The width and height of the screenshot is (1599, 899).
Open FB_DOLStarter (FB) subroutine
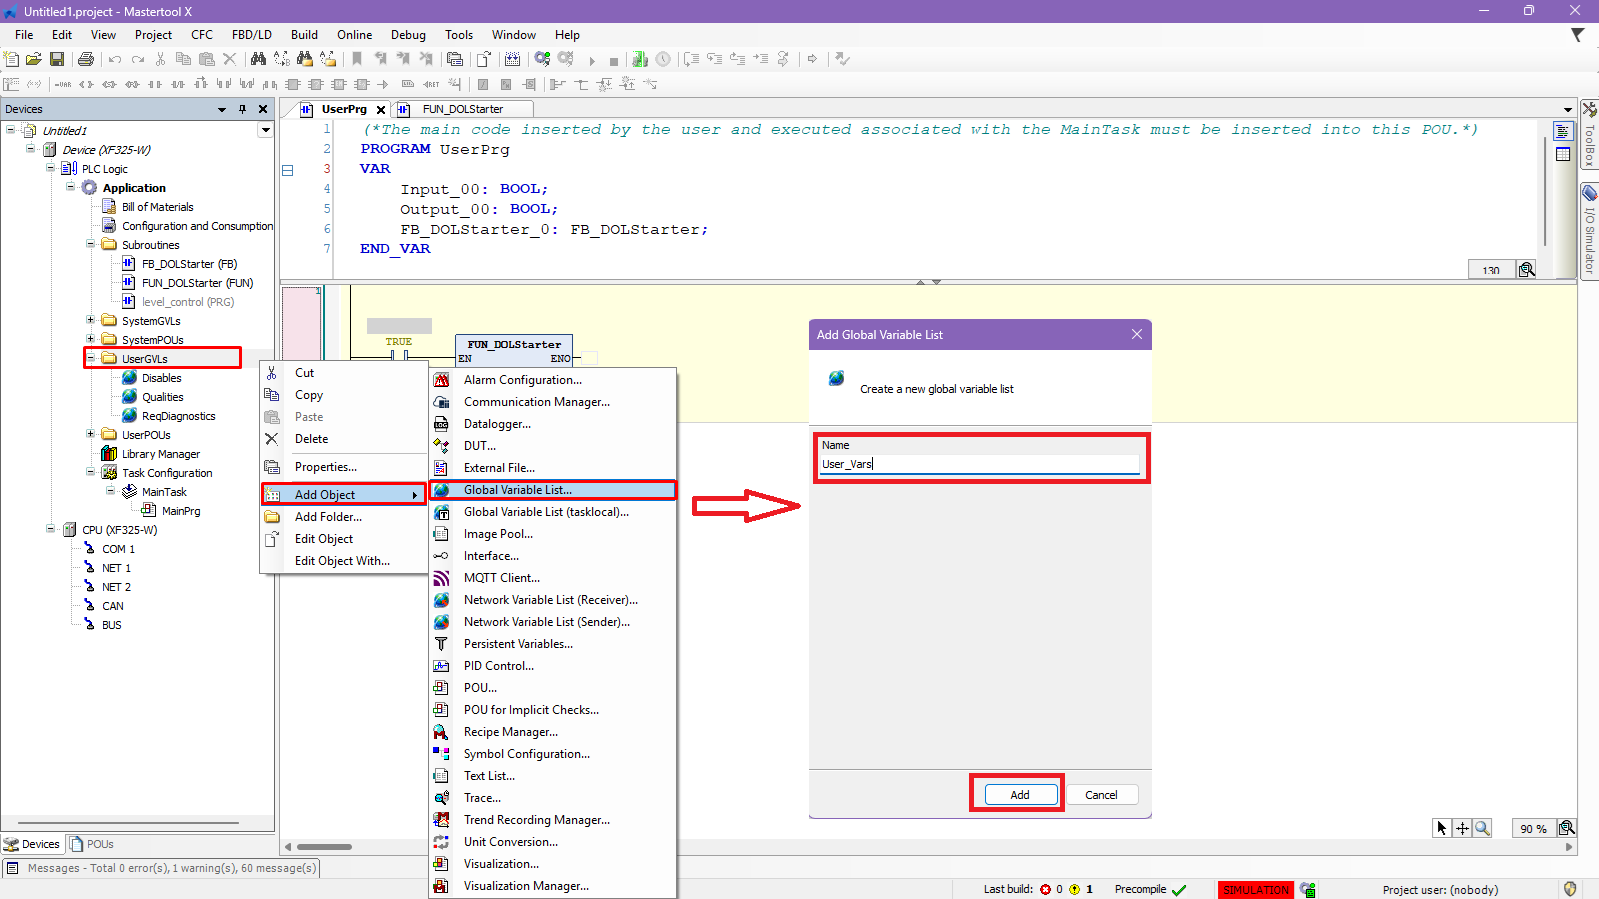tap(188, 264)
